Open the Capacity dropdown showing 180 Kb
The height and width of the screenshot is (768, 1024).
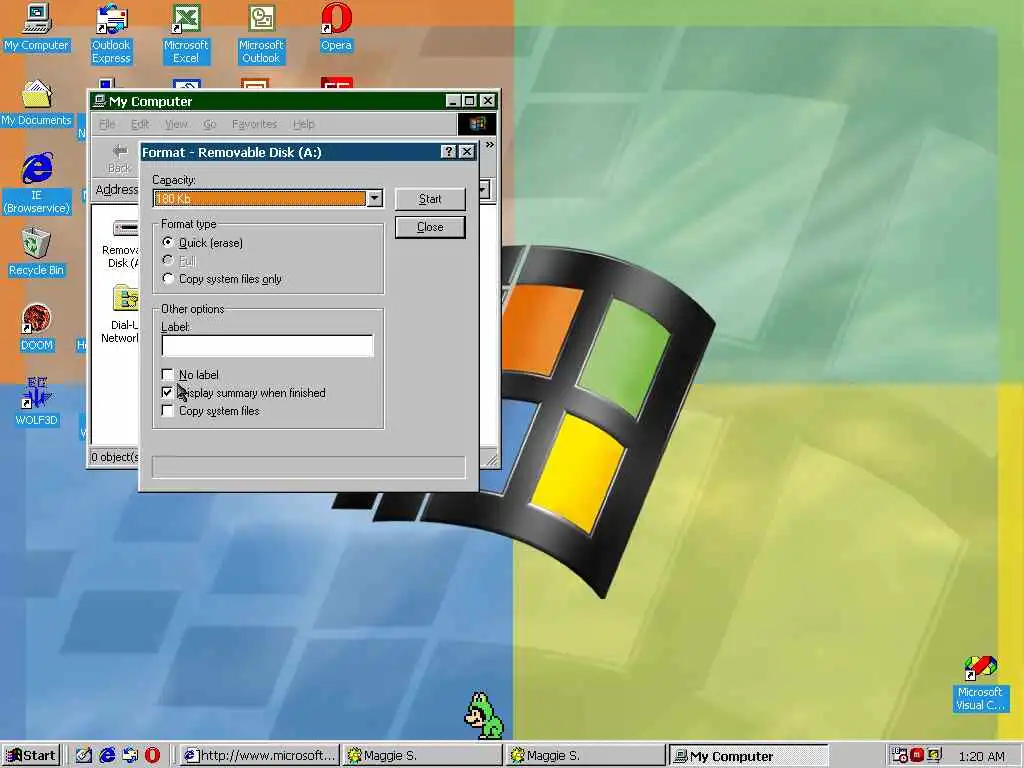374,199
